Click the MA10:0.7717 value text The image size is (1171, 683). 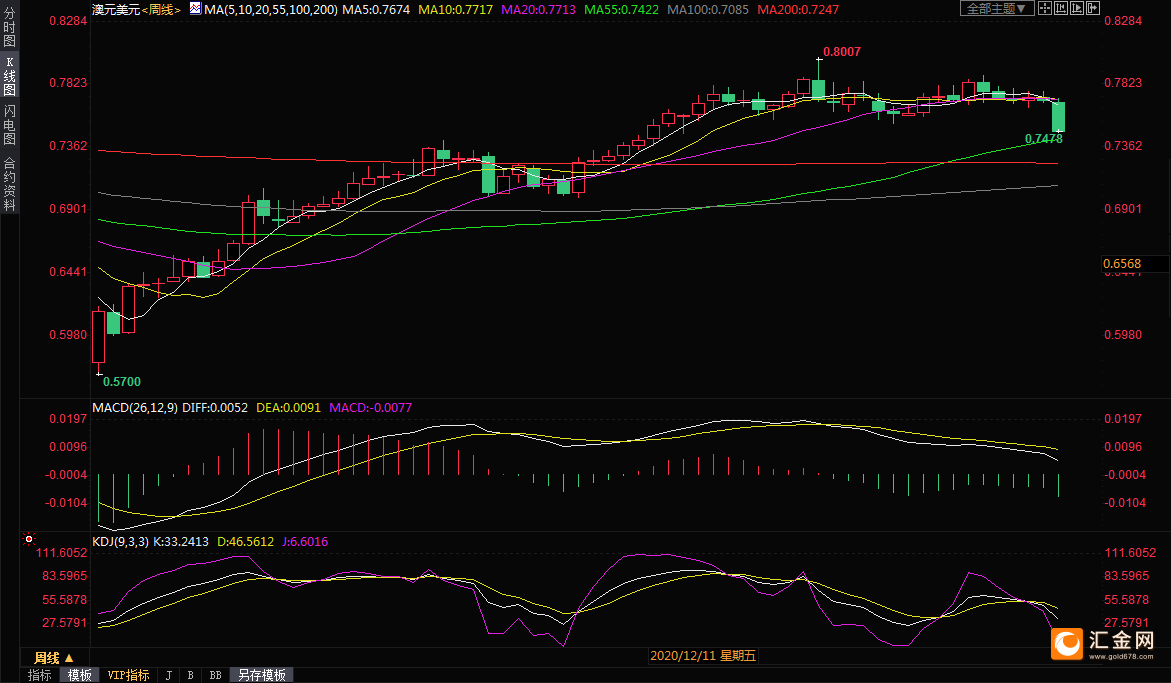pos(456,10)
